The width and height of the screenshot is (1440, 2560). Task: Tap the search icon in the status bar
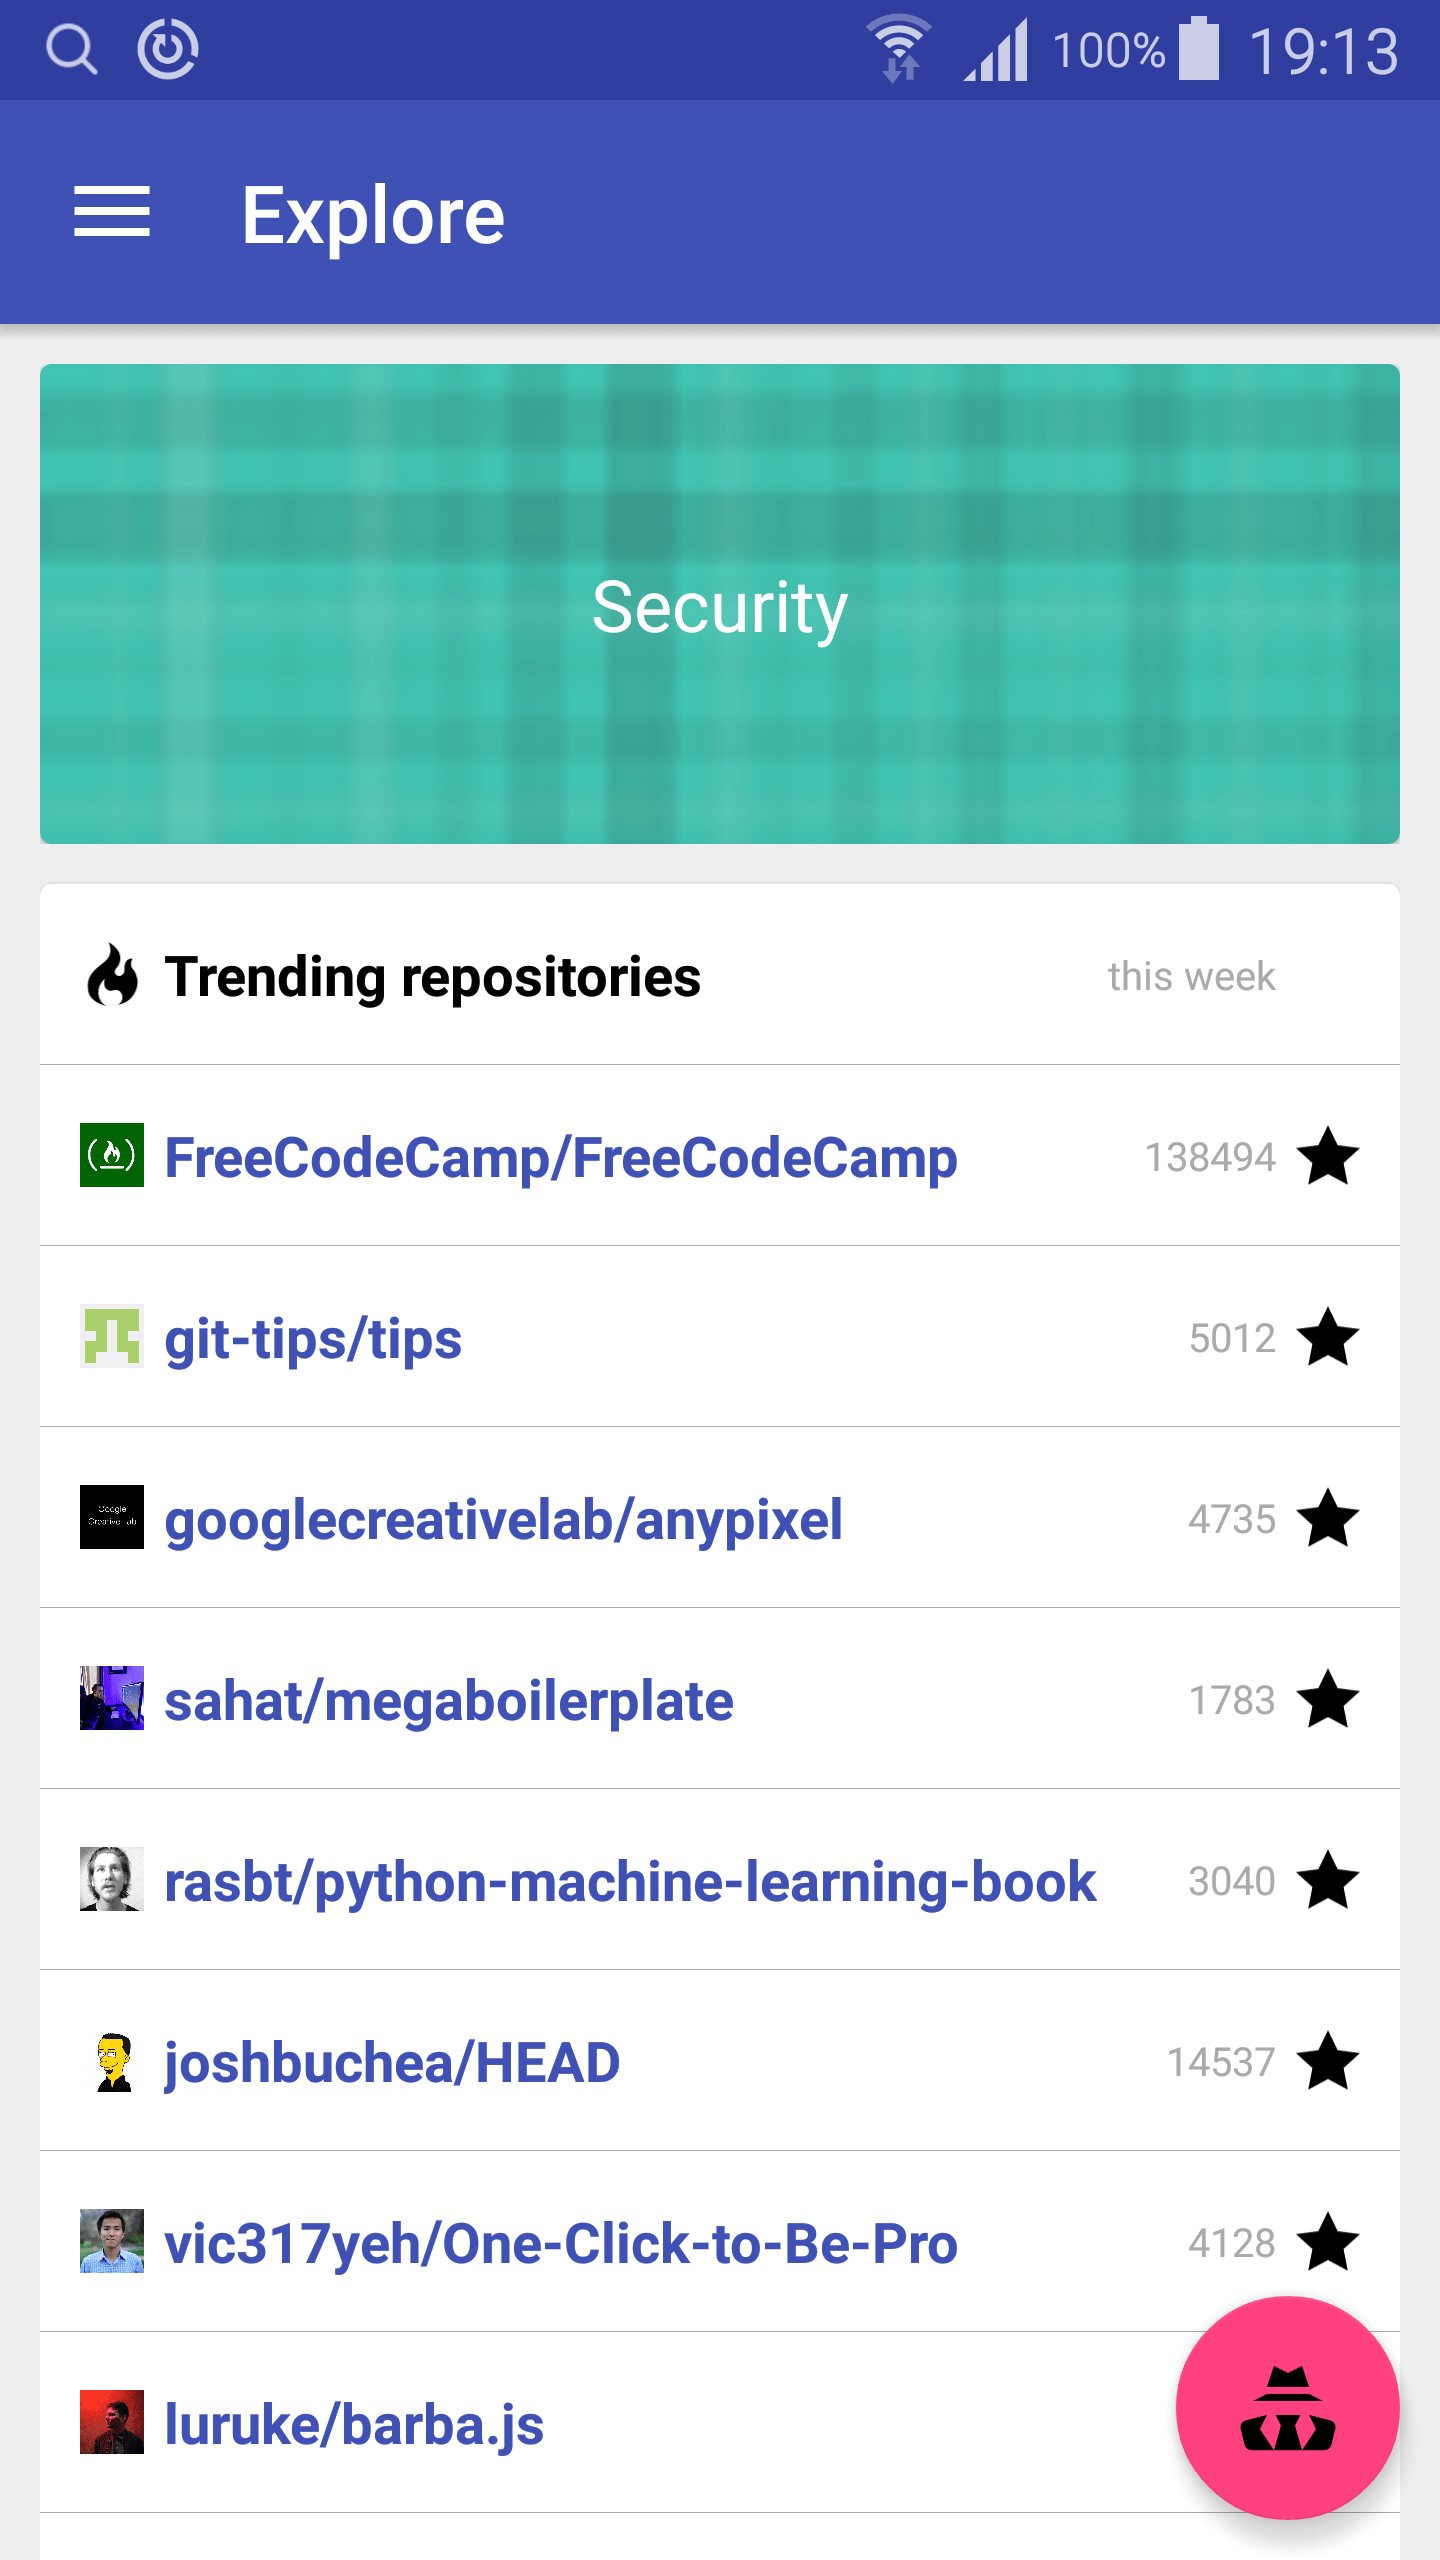69,48
